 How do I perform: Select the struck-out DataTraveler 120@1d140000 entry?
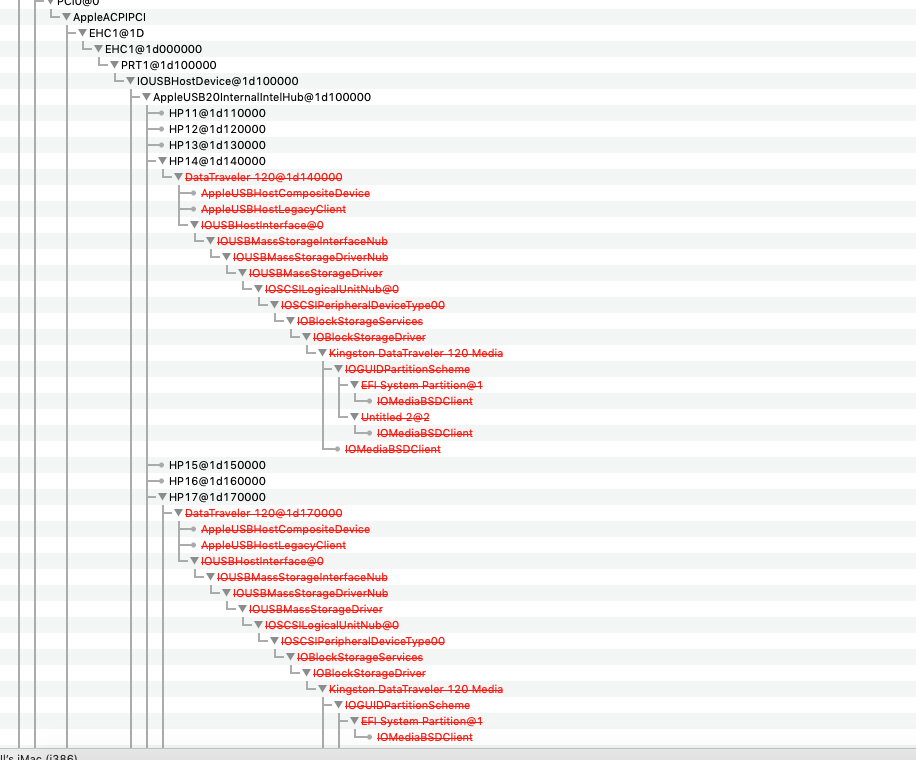click(263, 177)
